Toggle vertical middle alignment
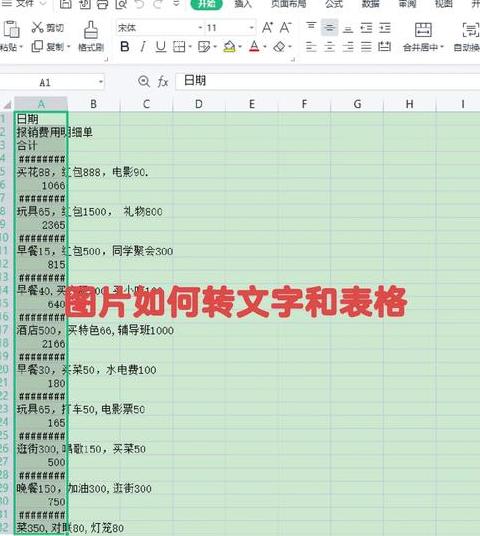 point(330,28)
